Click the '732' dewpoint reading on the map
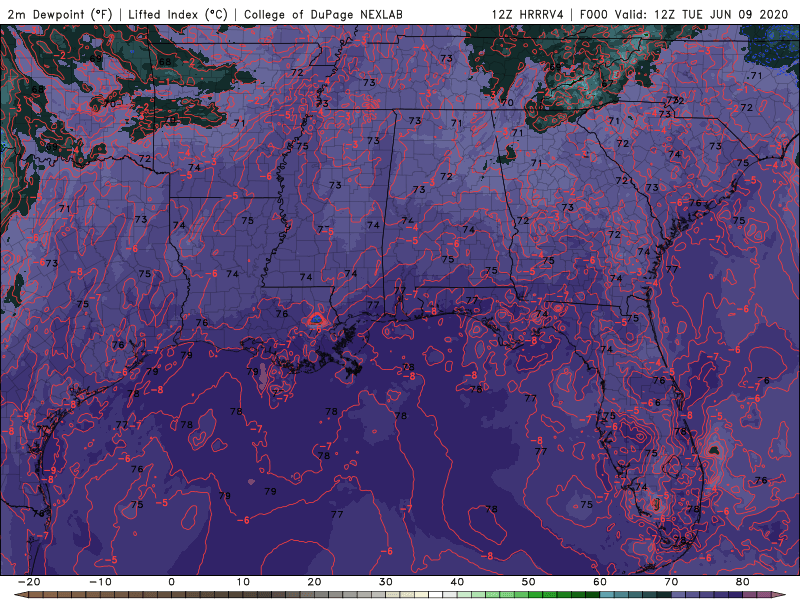The width and height of the screenshot is (800, 600). pyautogui.click(x=676, y=101)
